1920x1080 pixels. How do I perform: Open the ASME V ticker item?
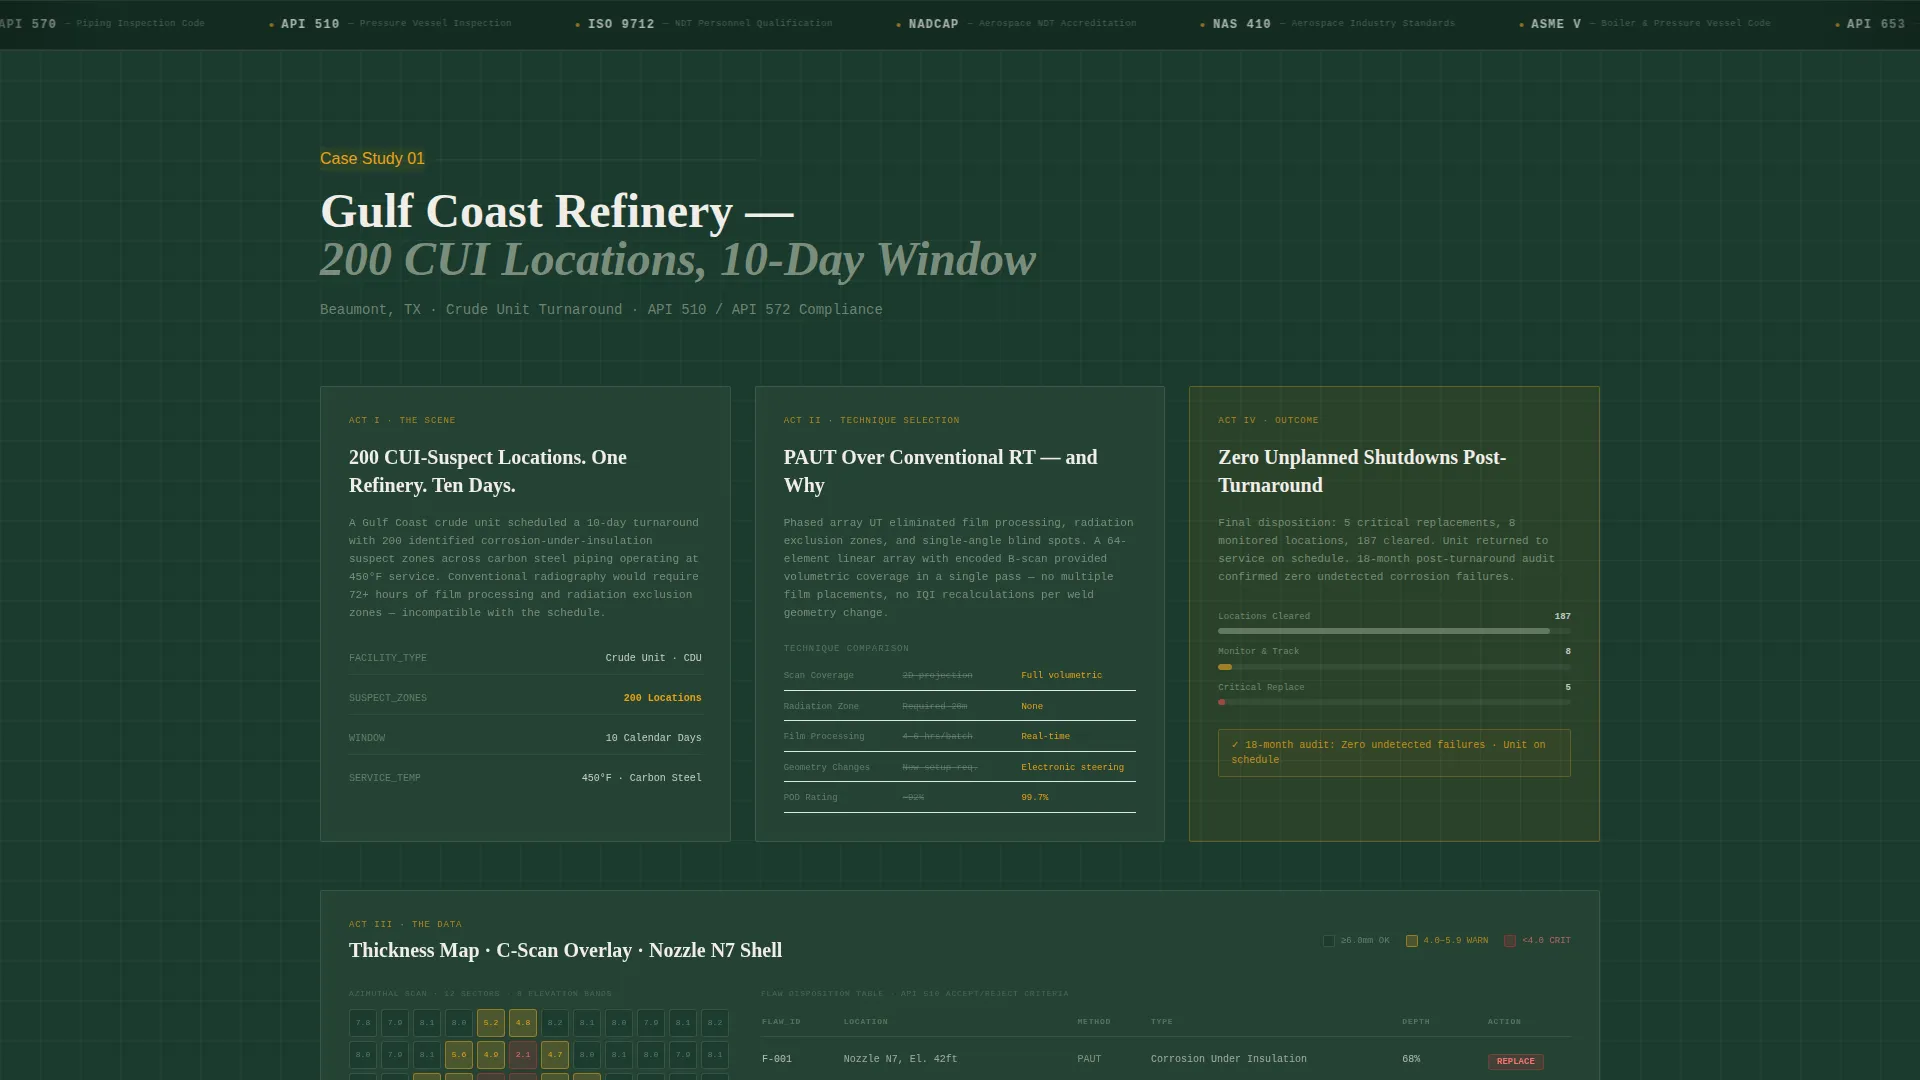[1645, 24]
